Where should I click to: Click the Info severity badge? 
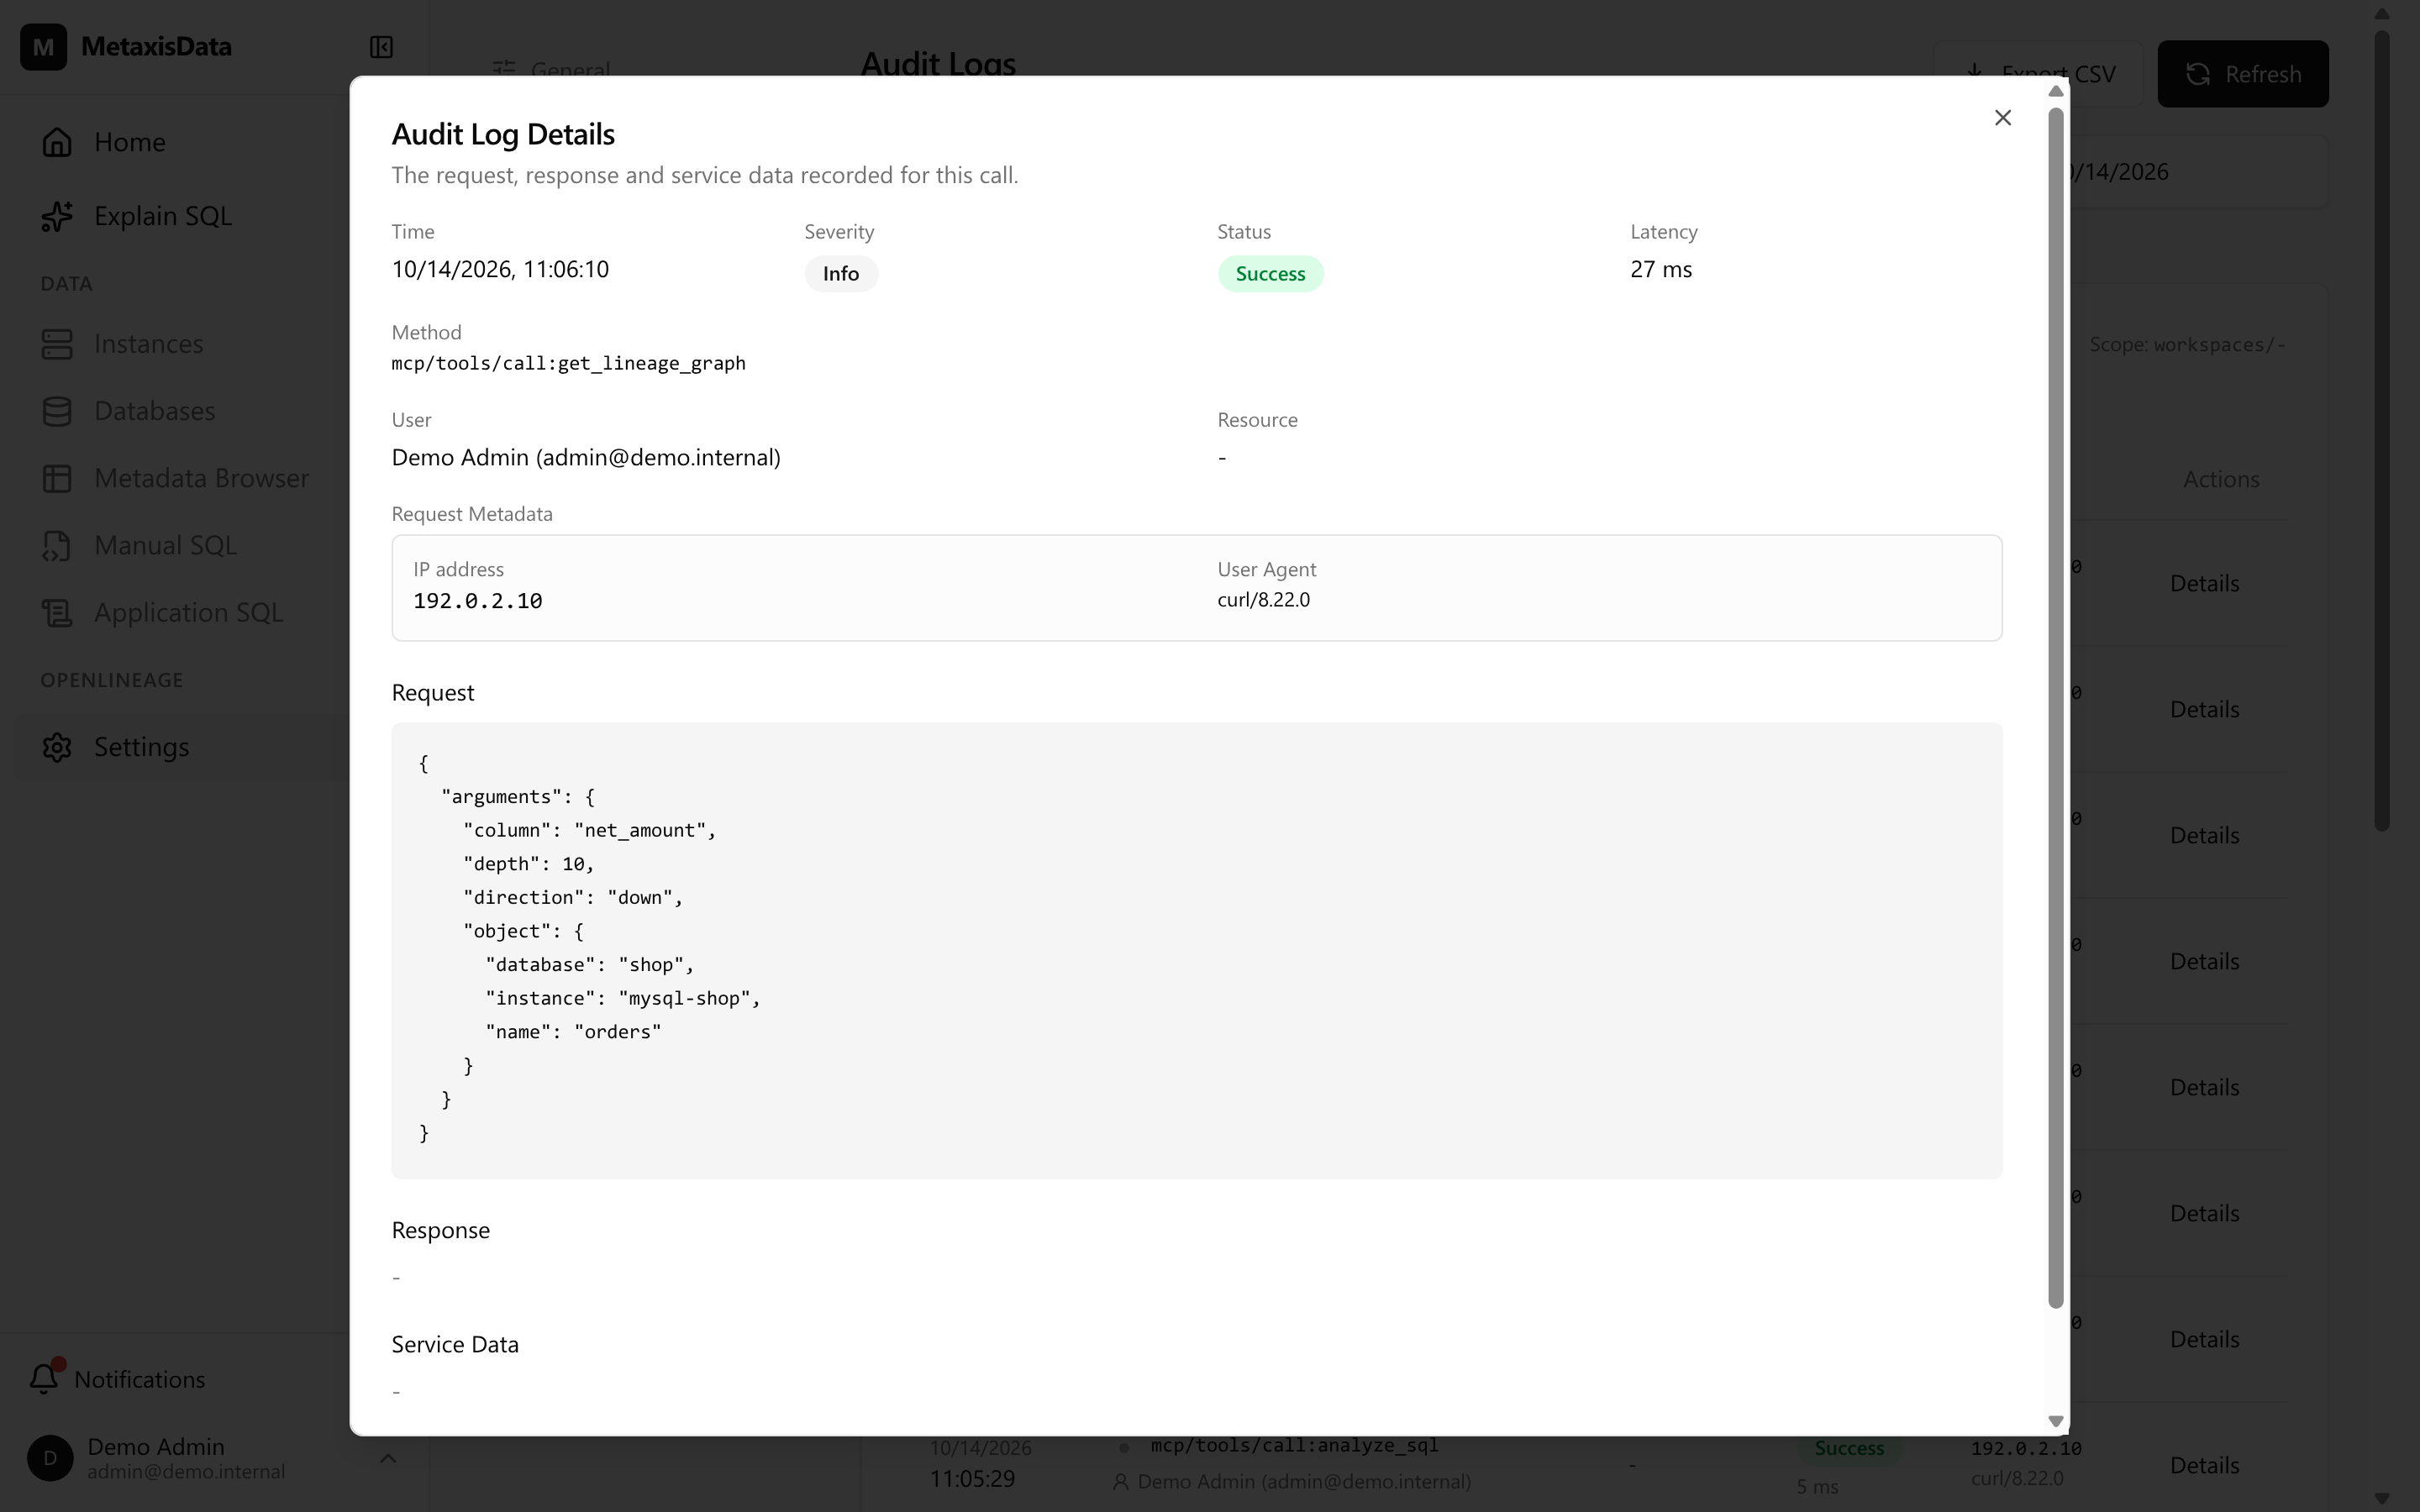click(x=841, y=274)
